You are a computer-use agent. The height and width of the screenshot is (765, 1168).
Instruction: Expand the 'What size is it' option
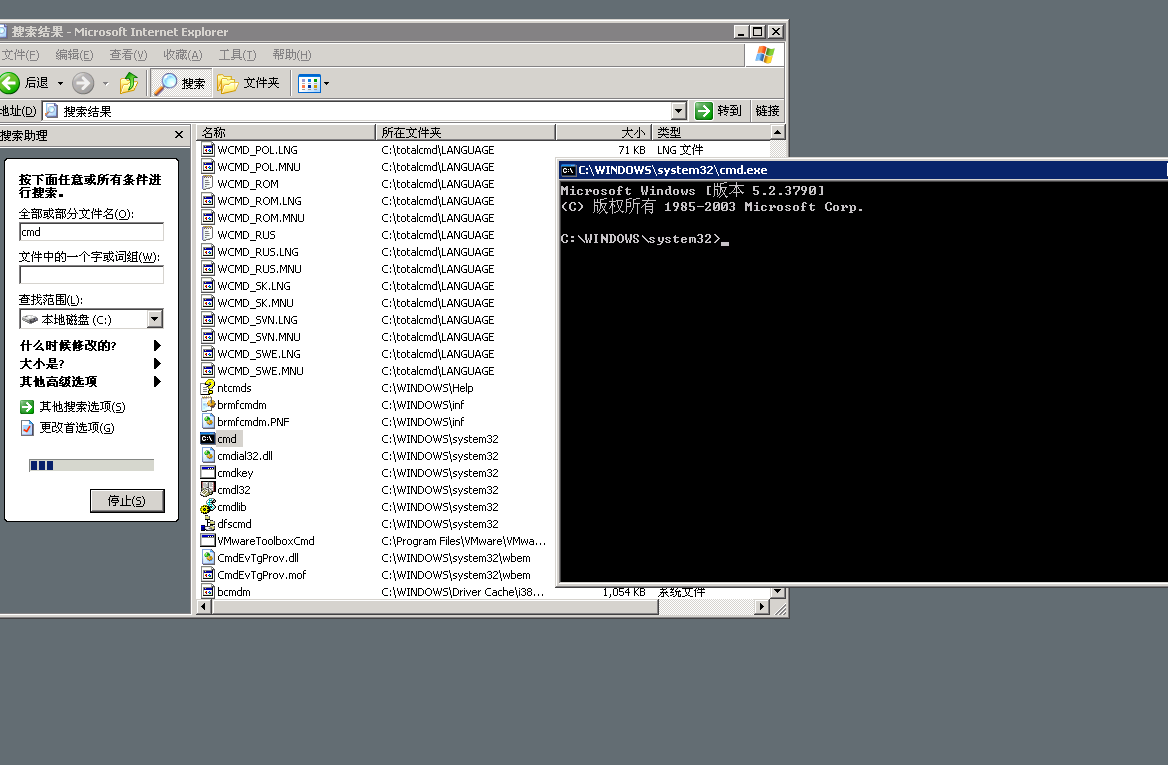tap(90, 364)
